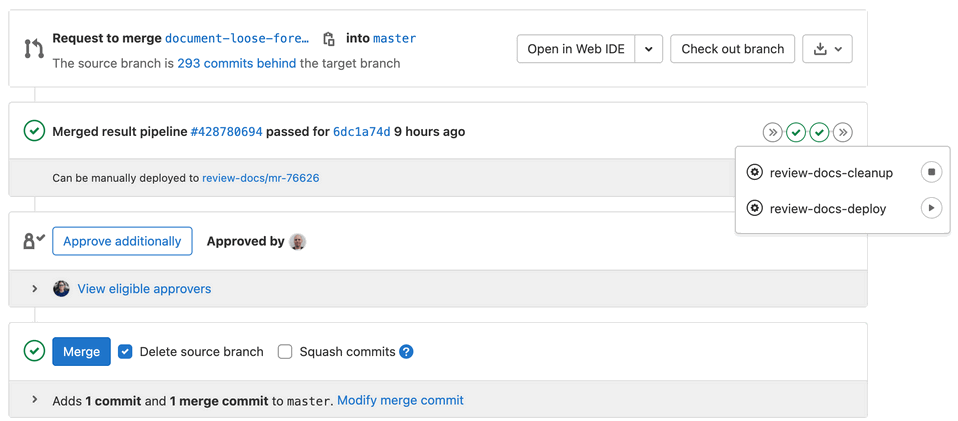
Task: Enable the Squash commits checkbox
Action: tap(285, 351)
